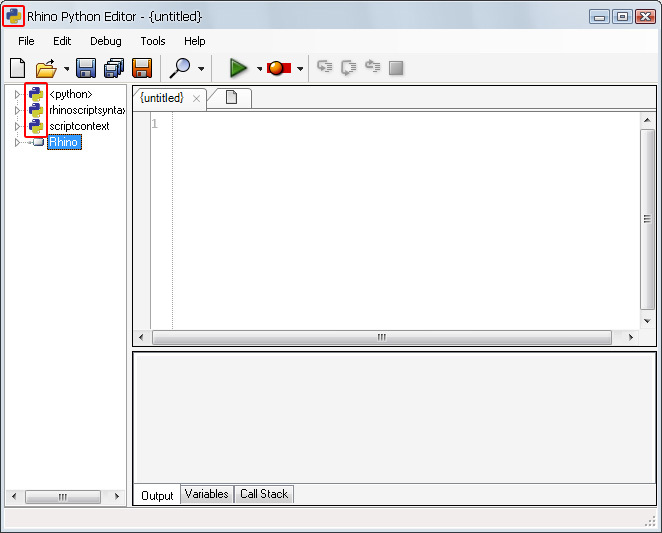This screenshot has height=533, width=662.
Task: Click the scriptcontext module icon
Action: [x=36, y=126]
